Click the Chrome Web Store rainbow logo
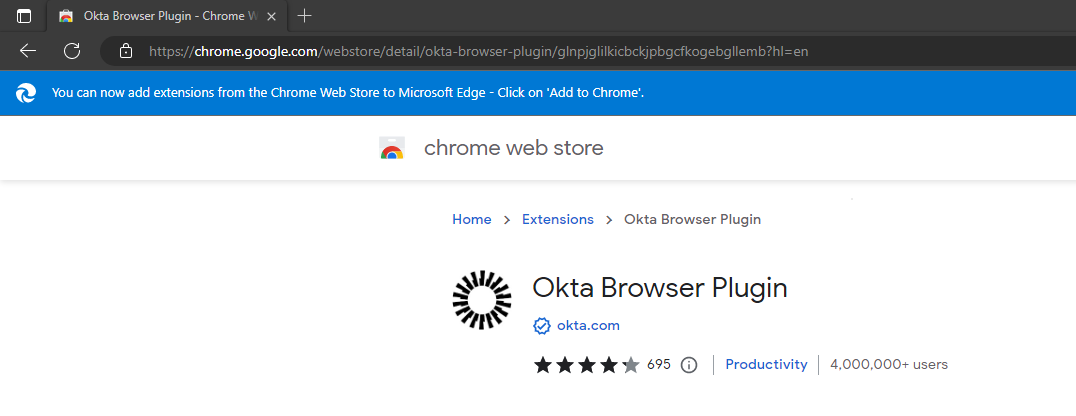This screenshot has height=416, width=1076. point(392,149)
